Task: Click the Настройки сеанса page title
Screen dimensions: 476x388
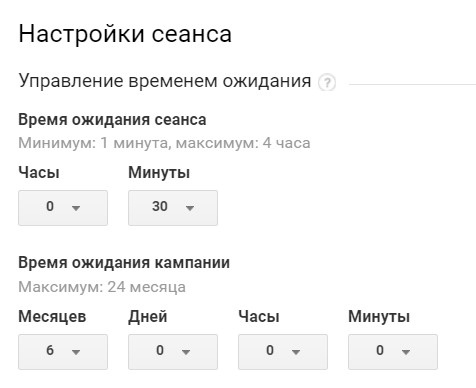Action: 125,34
